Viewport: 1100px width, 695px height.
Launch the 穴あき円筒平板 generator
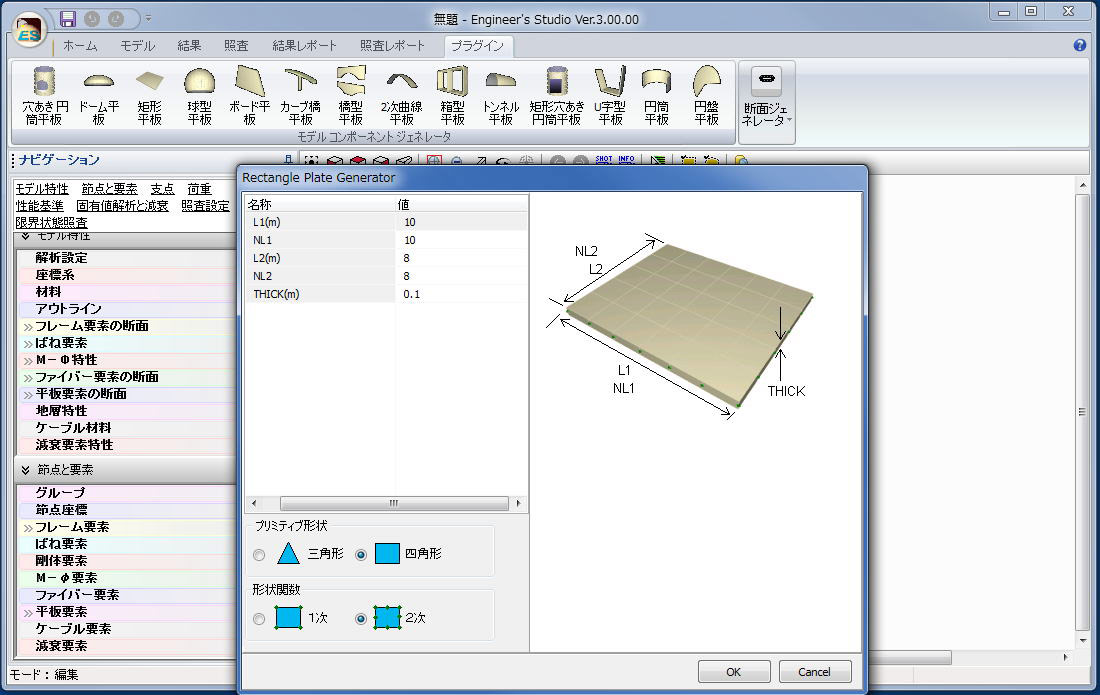pyautogui.click(x=44, y=95)
